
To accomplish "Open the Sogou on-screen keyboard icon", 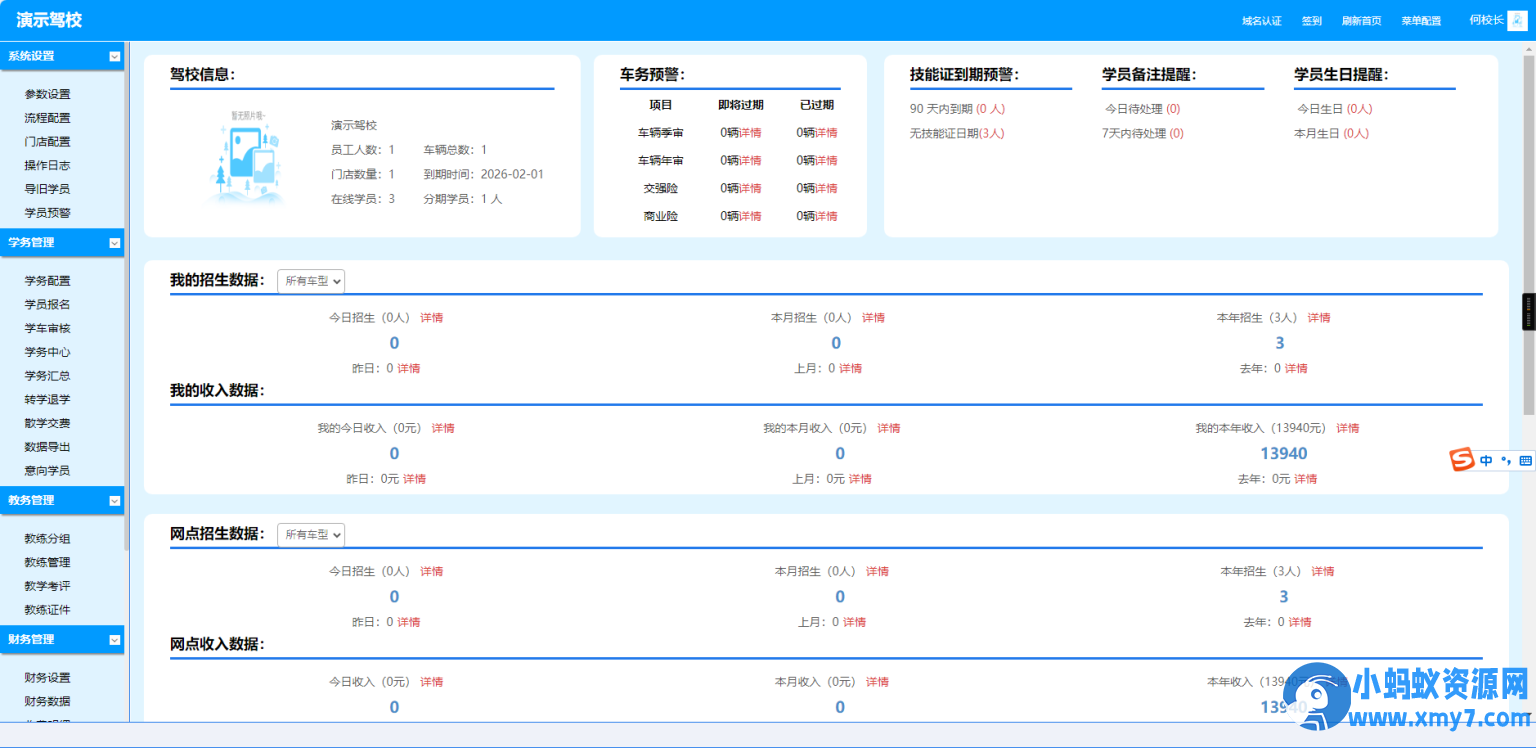I will tap(1524, 460).
